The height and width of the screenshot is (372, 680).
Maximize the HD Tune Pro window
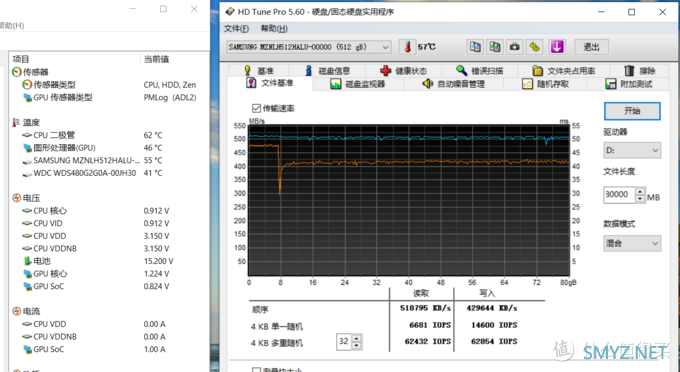(631, 12)
